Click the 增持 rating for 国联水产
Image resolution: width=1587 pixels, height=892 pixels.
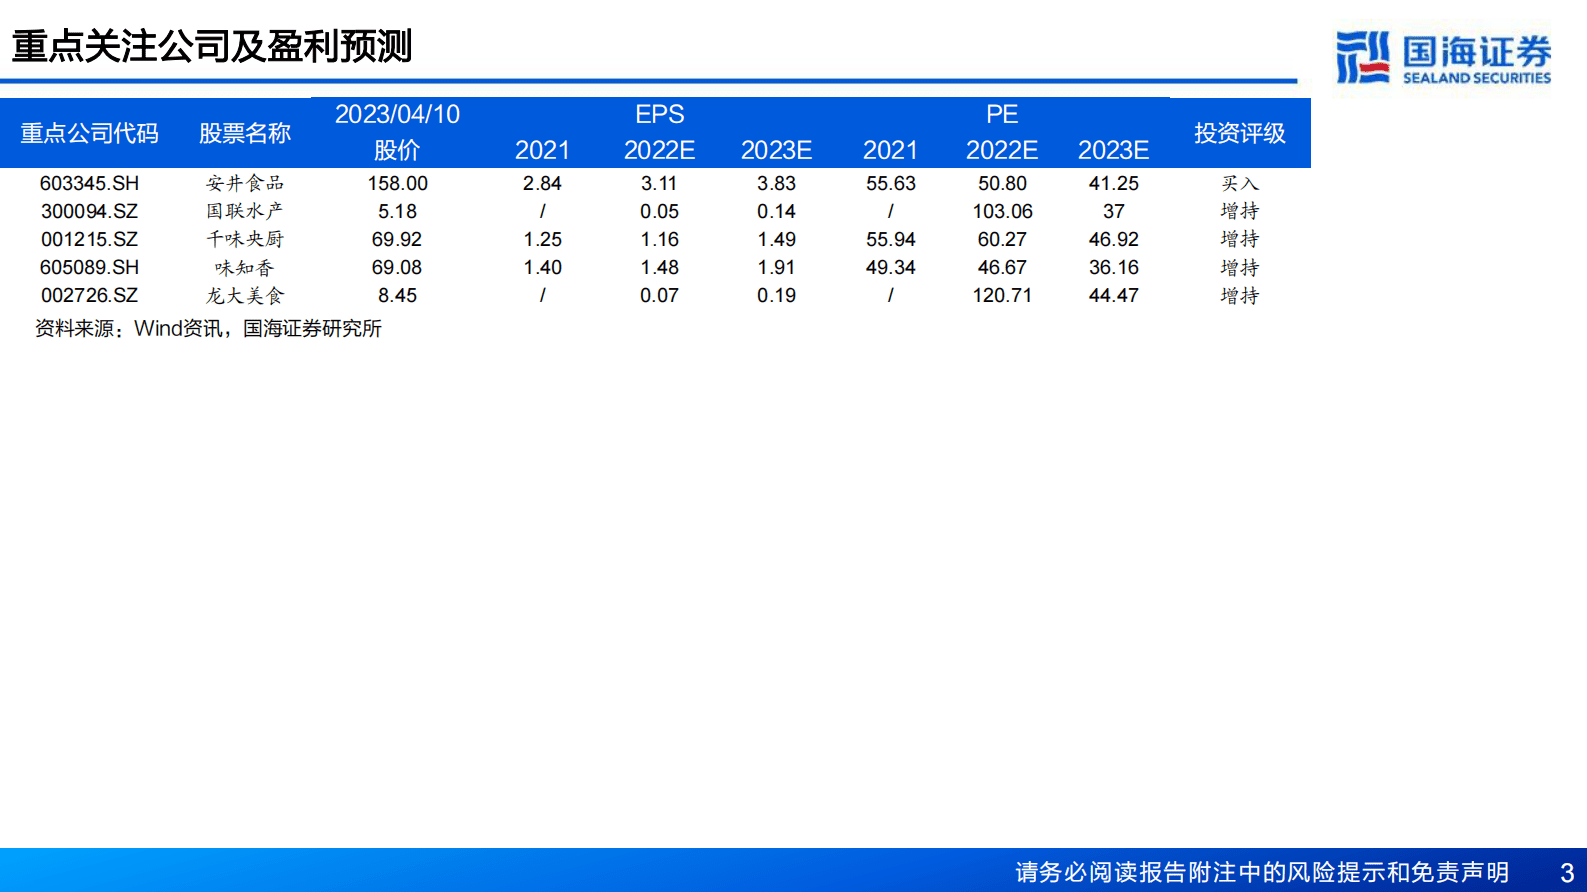1240,211
